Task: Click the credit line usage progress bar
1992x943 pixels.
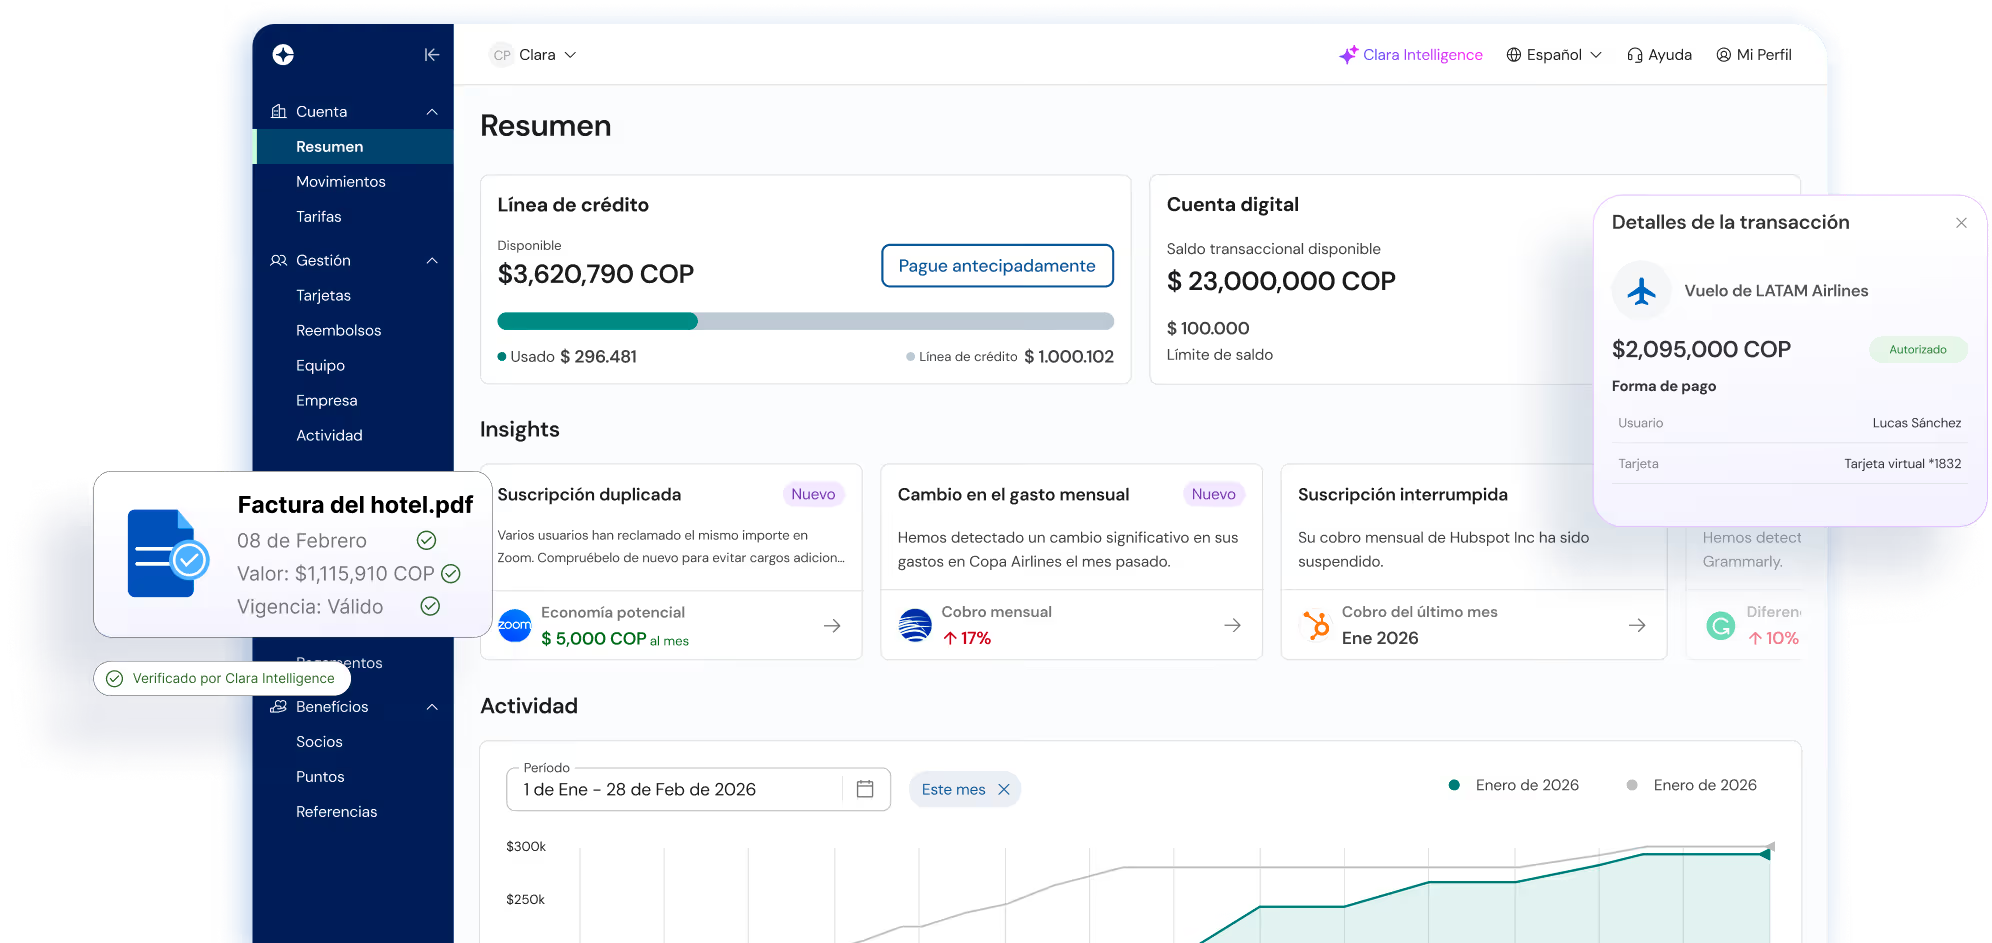Action: (805, 321)
